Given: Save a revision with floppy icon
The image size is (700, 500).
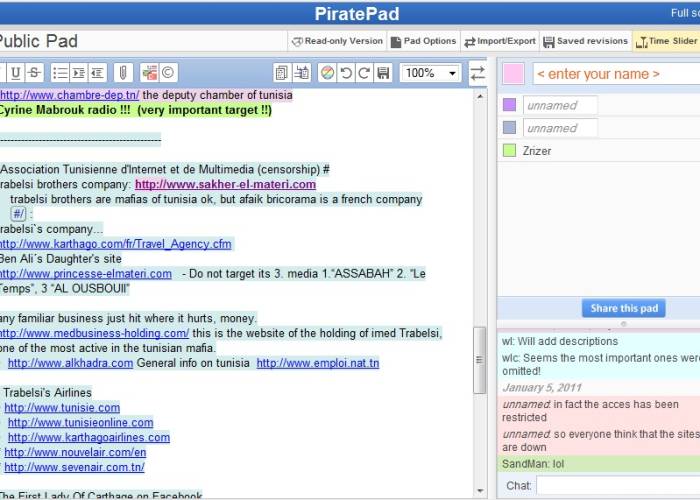Looking at the screenshot, I should 383,73.
